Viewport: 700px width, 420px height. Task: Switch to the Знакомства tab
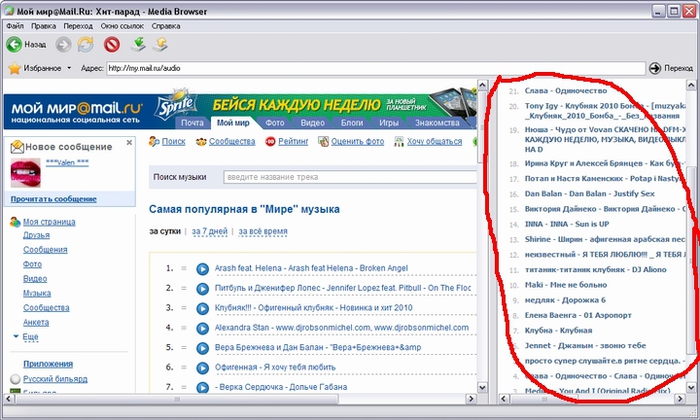point(437,123)
